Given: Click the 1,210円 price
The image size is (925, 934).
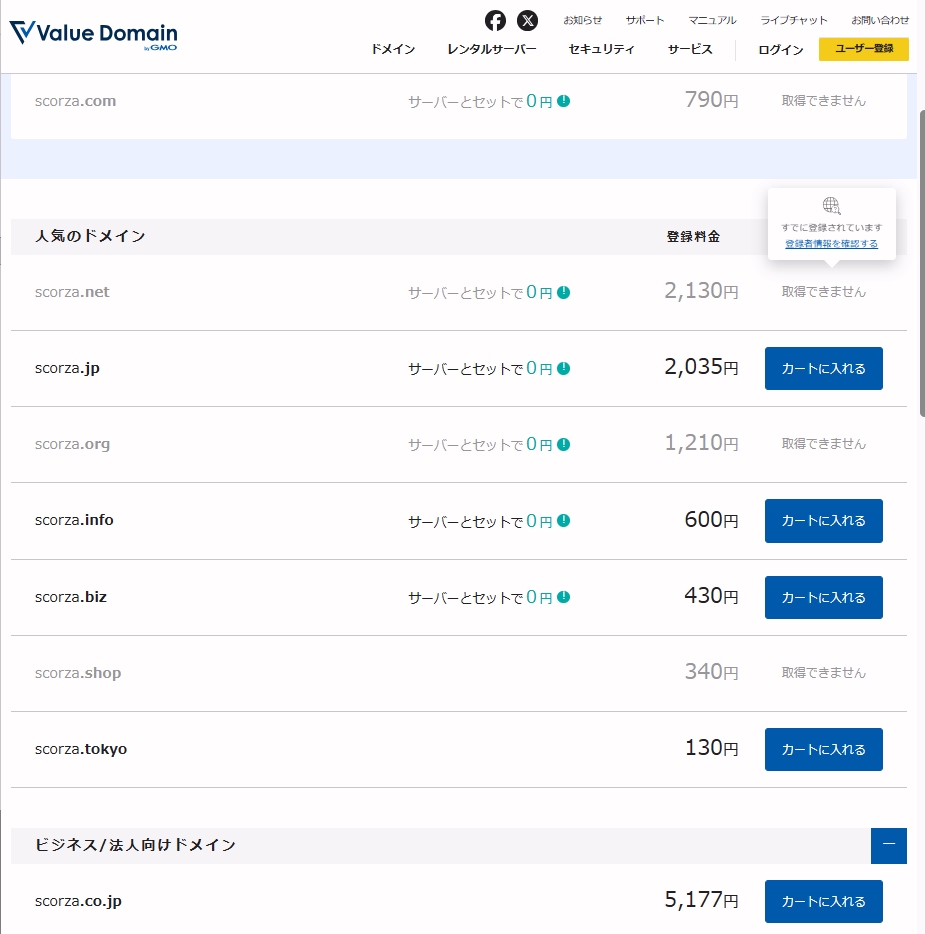Looking at the screenshot, I should coord(702,443).
